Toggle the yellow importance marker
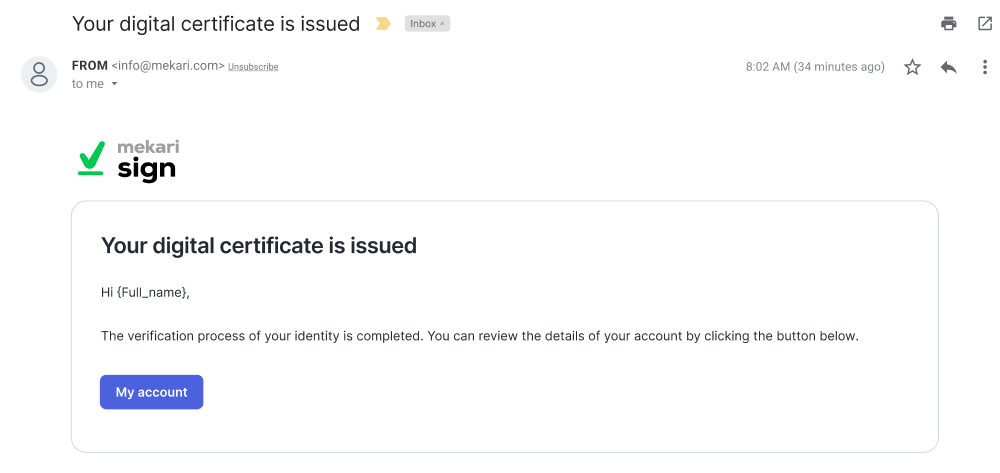The height and width of the screenshot is (473, 1000). pos(382,23)
